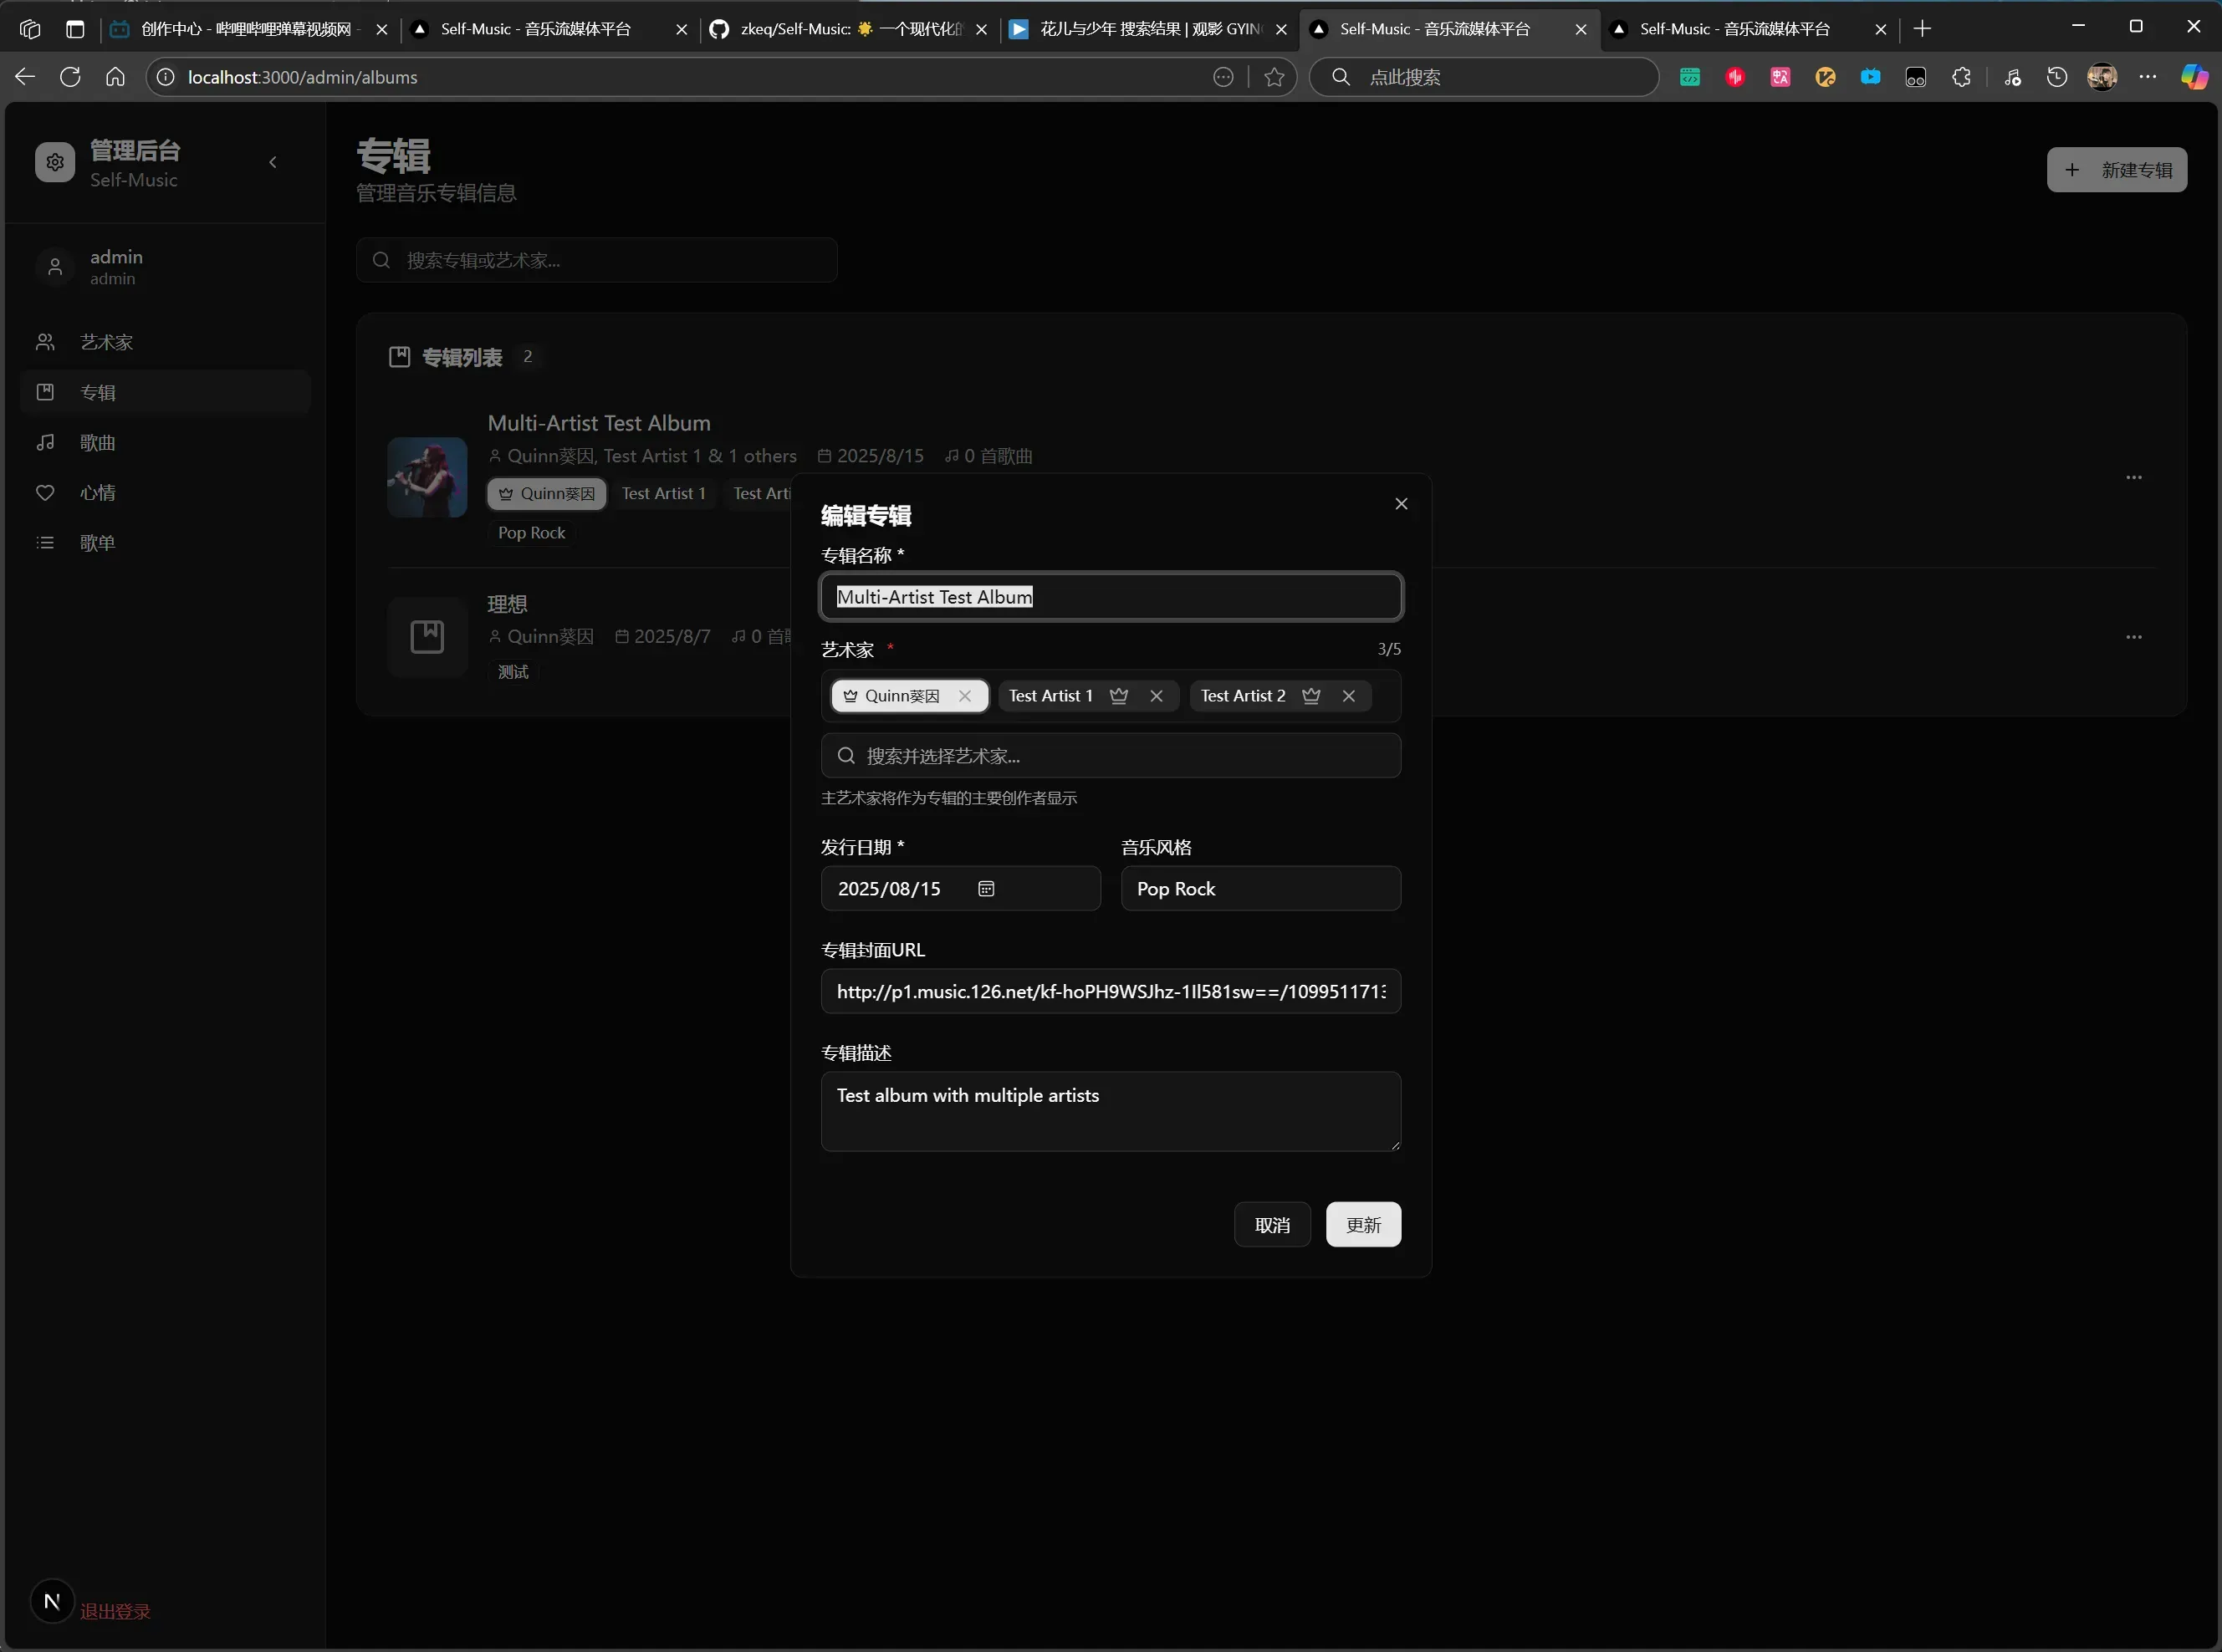This screenshot has height=1652, width=2222.
Task: Remove the Test Artist 2 chip
Action: (1348, 696)
